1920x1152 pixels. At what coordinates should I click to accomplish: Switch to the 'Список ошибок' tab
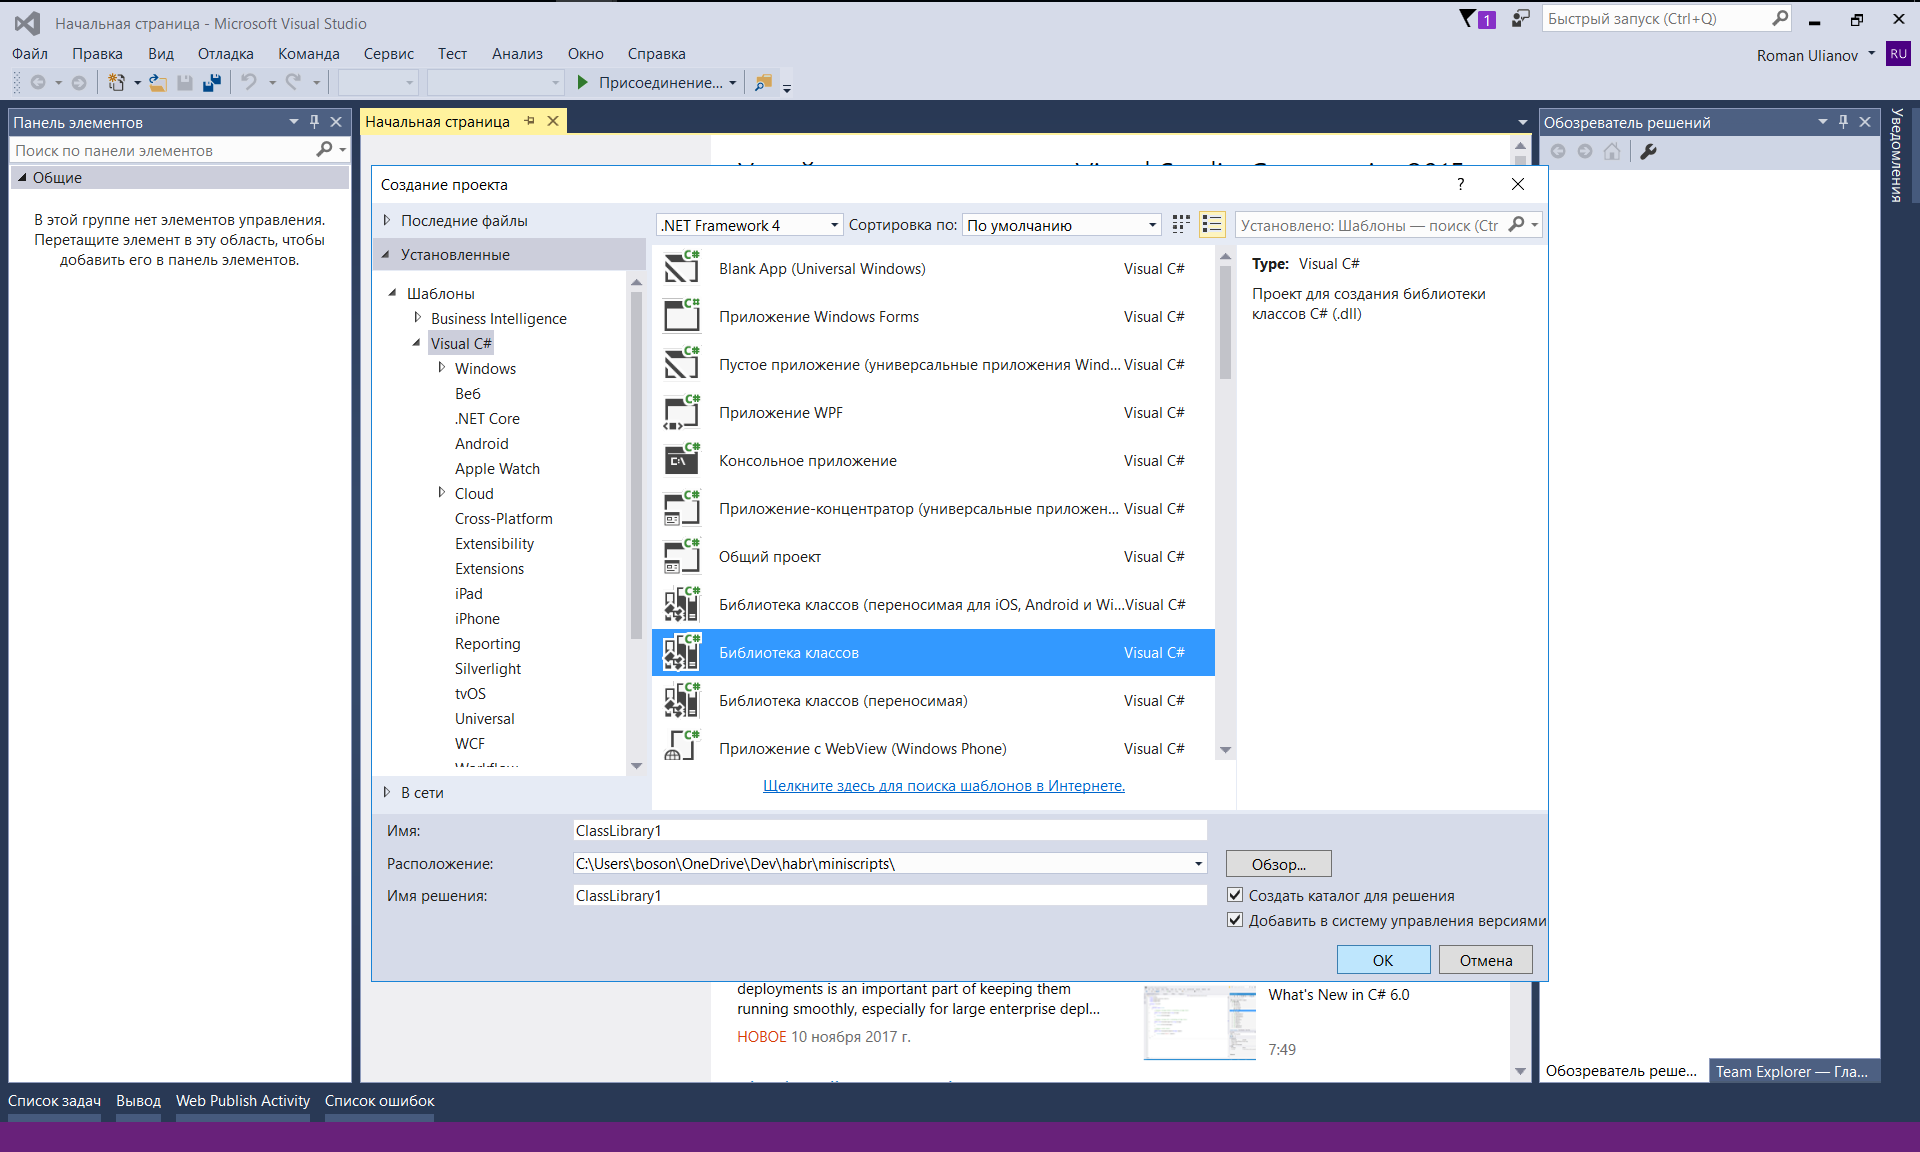(x=379, y=1101)
